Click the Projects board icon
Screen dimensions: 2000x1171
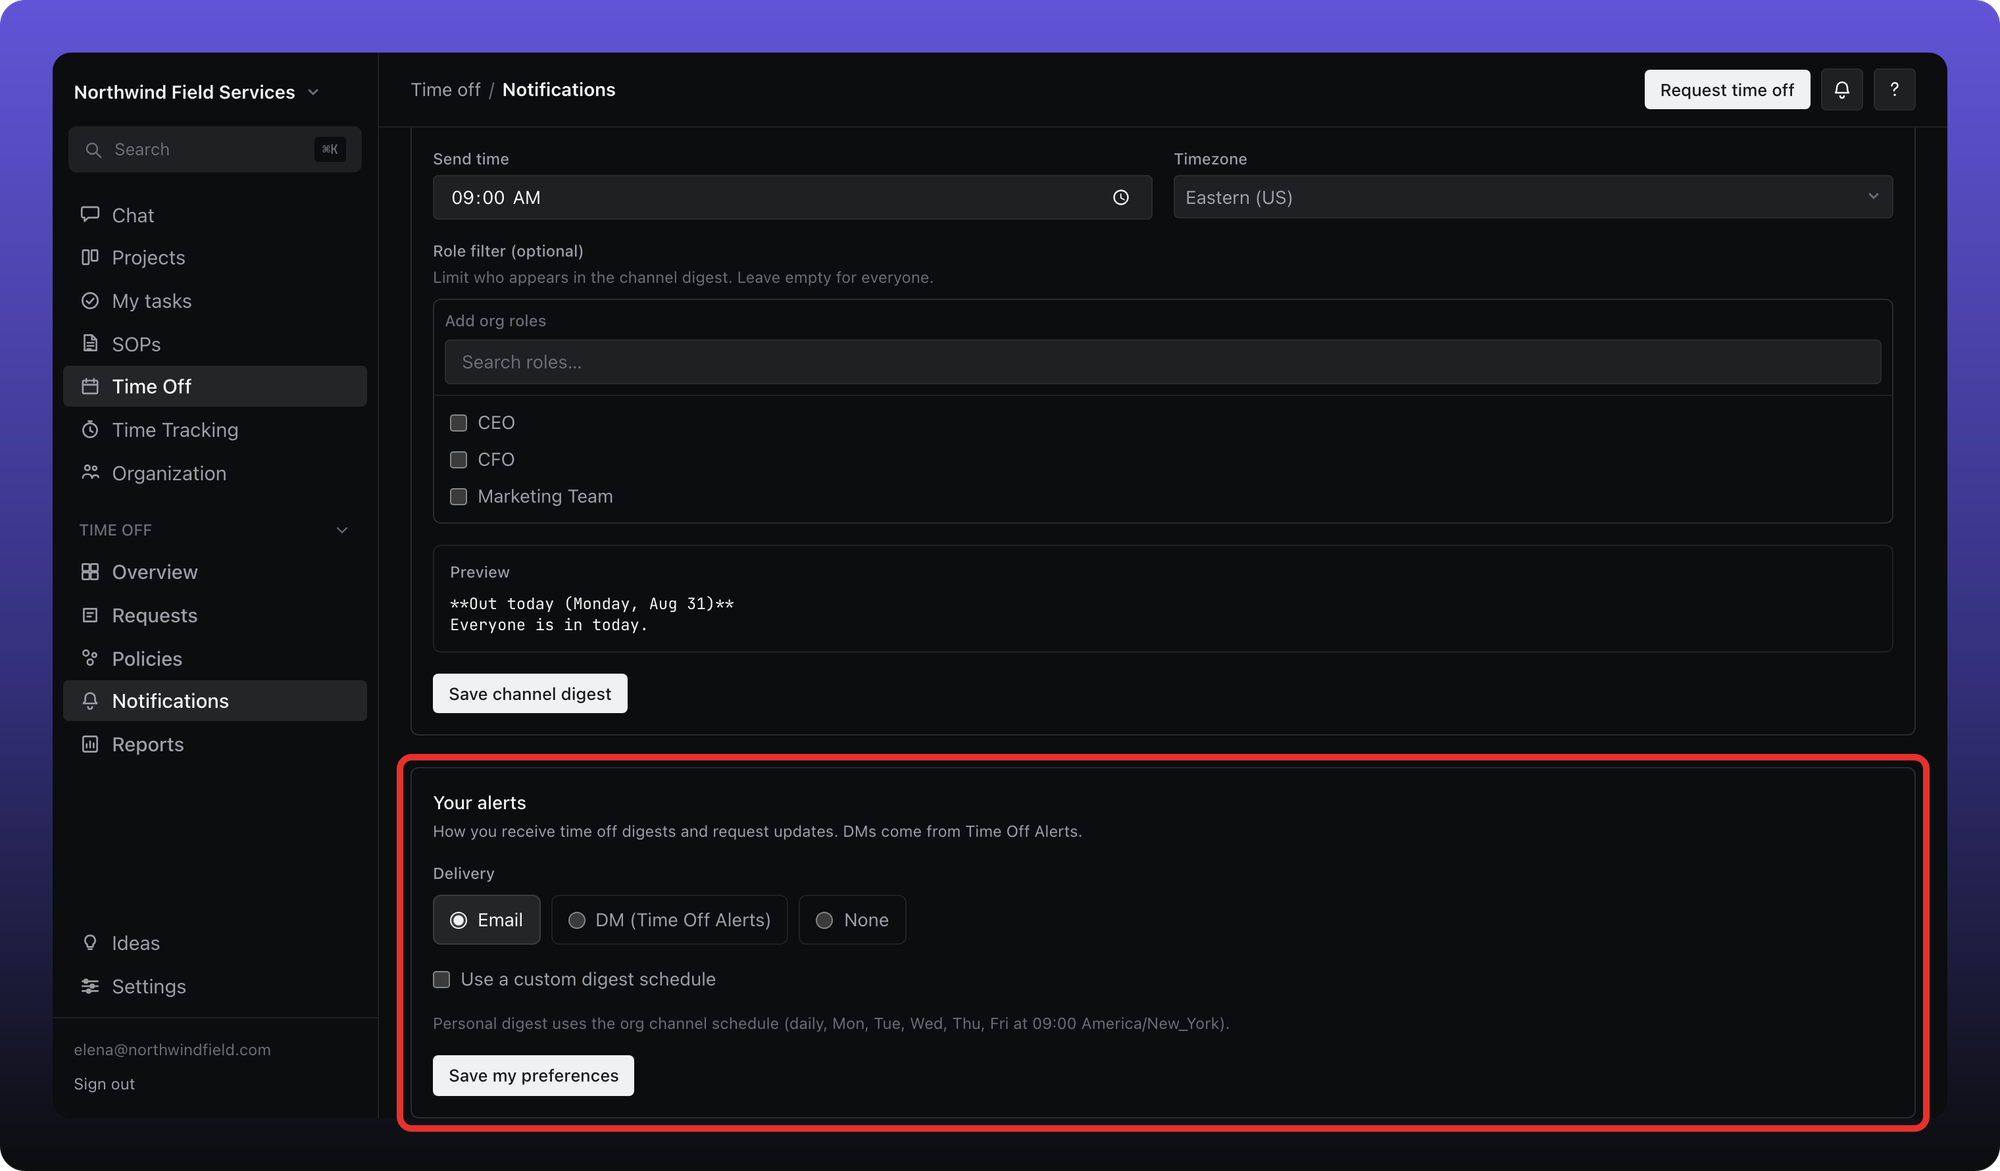coord(90,257)
